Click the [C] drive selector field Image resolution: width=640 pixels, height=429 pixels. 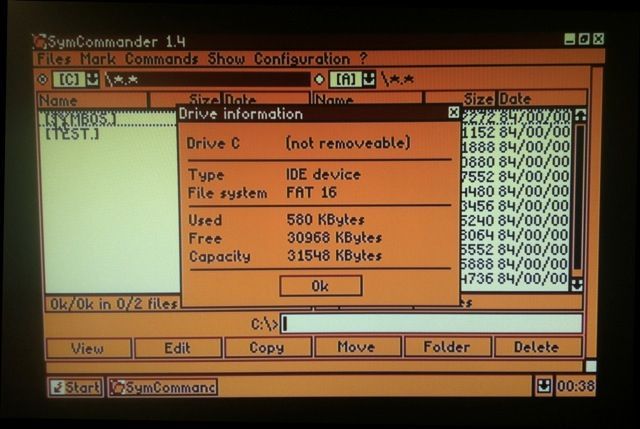tap(69, 79)
